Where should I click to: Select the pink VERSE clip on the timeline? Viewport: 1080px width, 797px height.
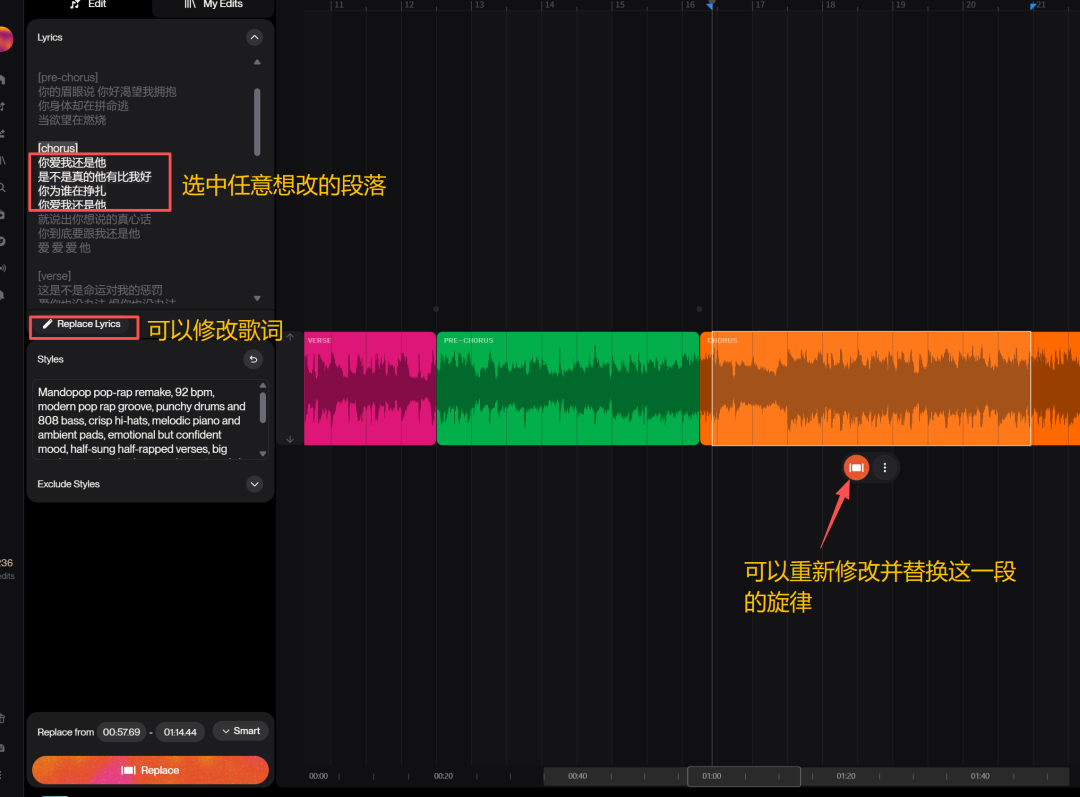369,388
